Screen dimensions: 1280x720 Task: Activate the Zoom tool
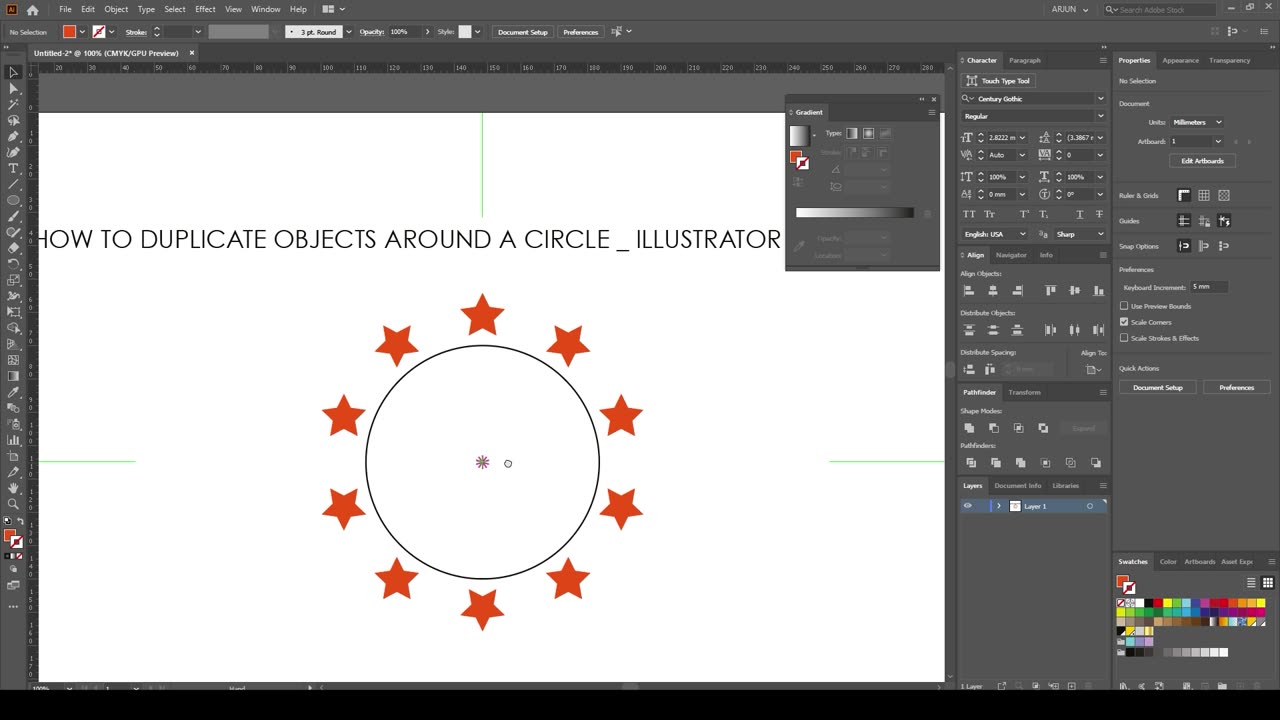pyautogui.click(x=13, y=504)
